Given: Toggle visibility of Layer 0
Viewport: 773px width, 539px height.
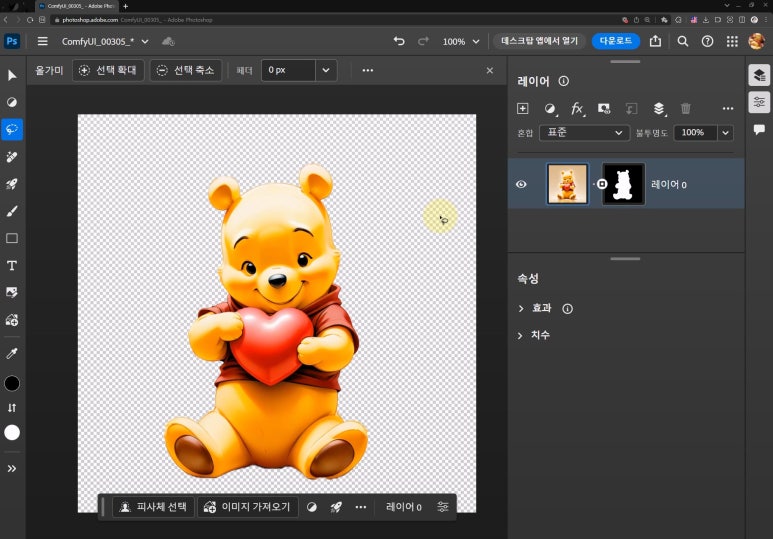Looking at the screenshot, I should (x=521, y=184).
